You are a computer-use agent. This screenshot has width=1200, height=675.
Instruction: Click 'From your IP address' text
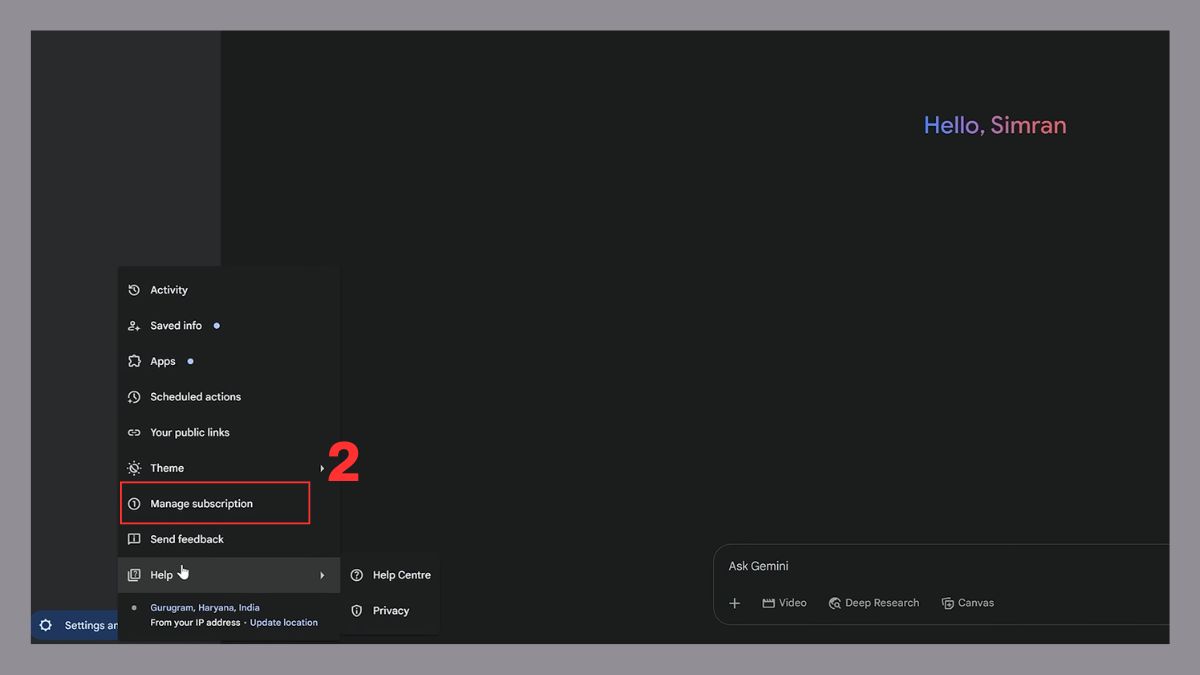195,622
